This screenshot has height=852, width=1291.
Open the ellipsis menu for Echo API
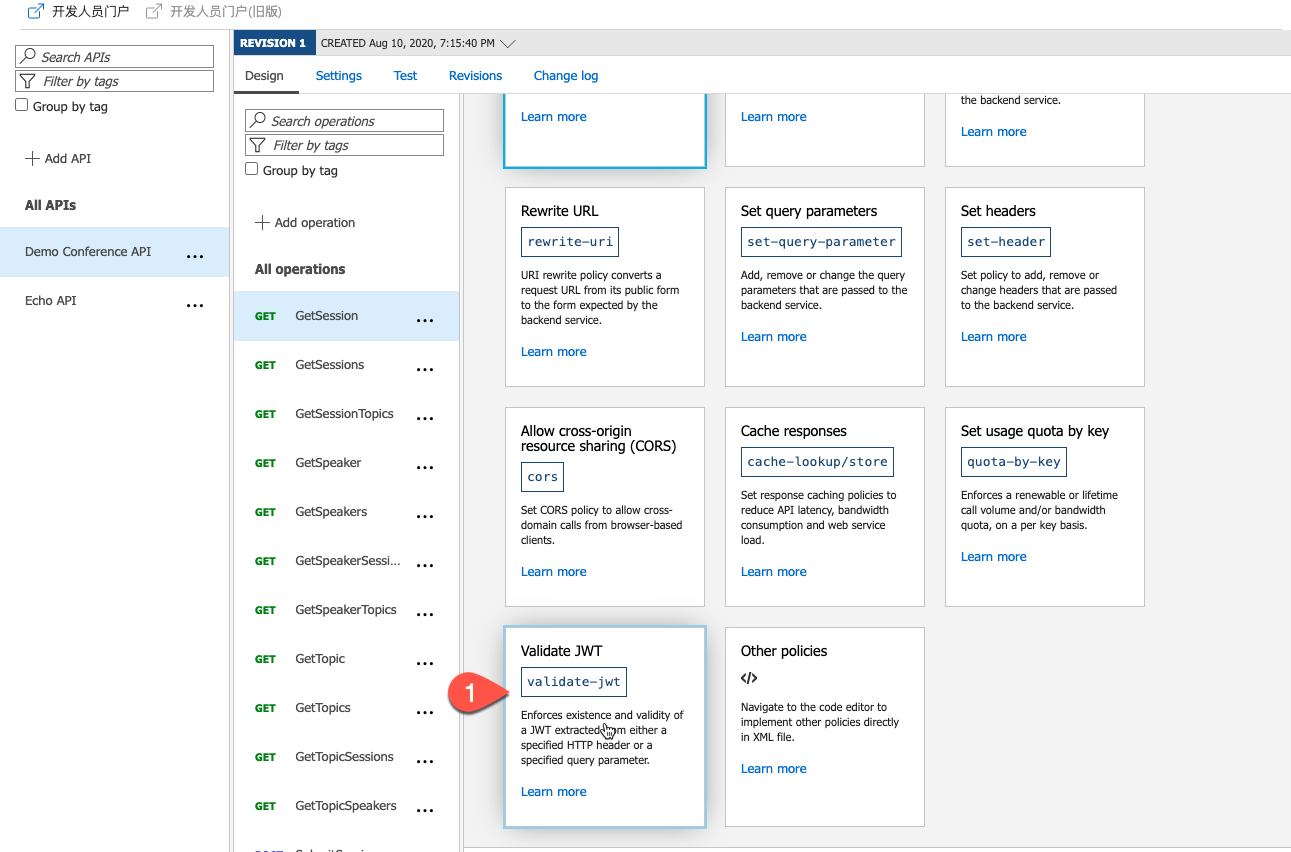click(x=195, y=303)
